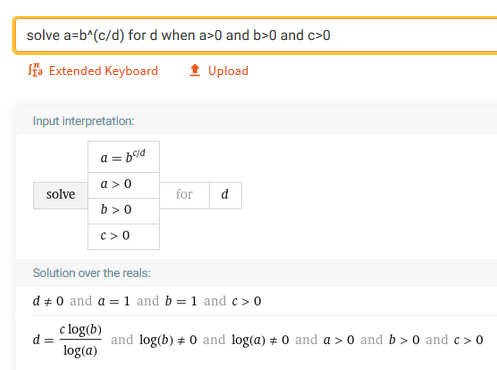
Task: Click the Input interpretation heading
Action: 84,121
